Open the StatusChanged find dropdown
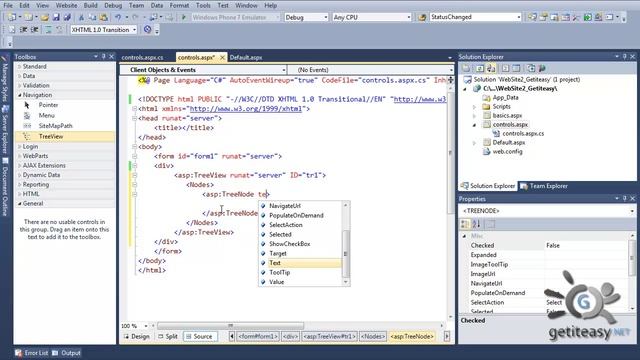640x360 pixels. [x=519, y=17]
